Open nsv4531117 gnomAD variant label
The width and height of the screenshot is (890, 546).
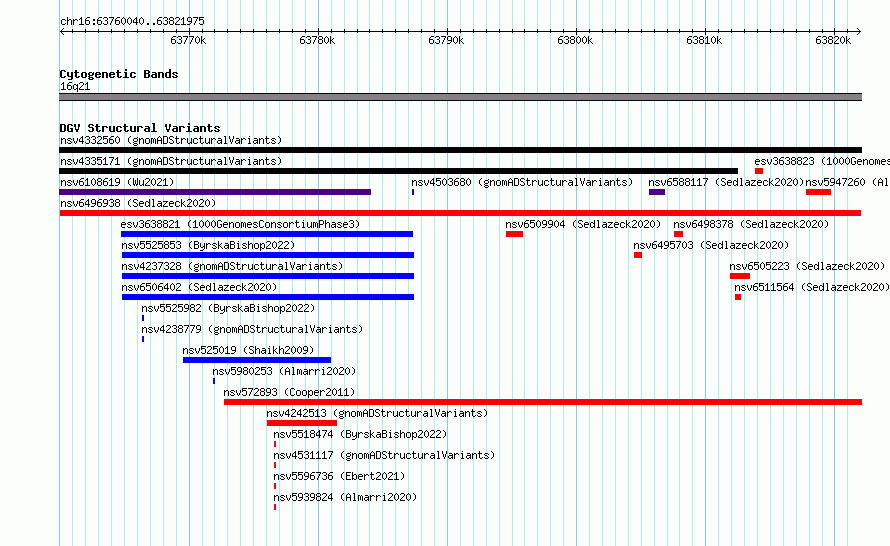tap(384, 455)
